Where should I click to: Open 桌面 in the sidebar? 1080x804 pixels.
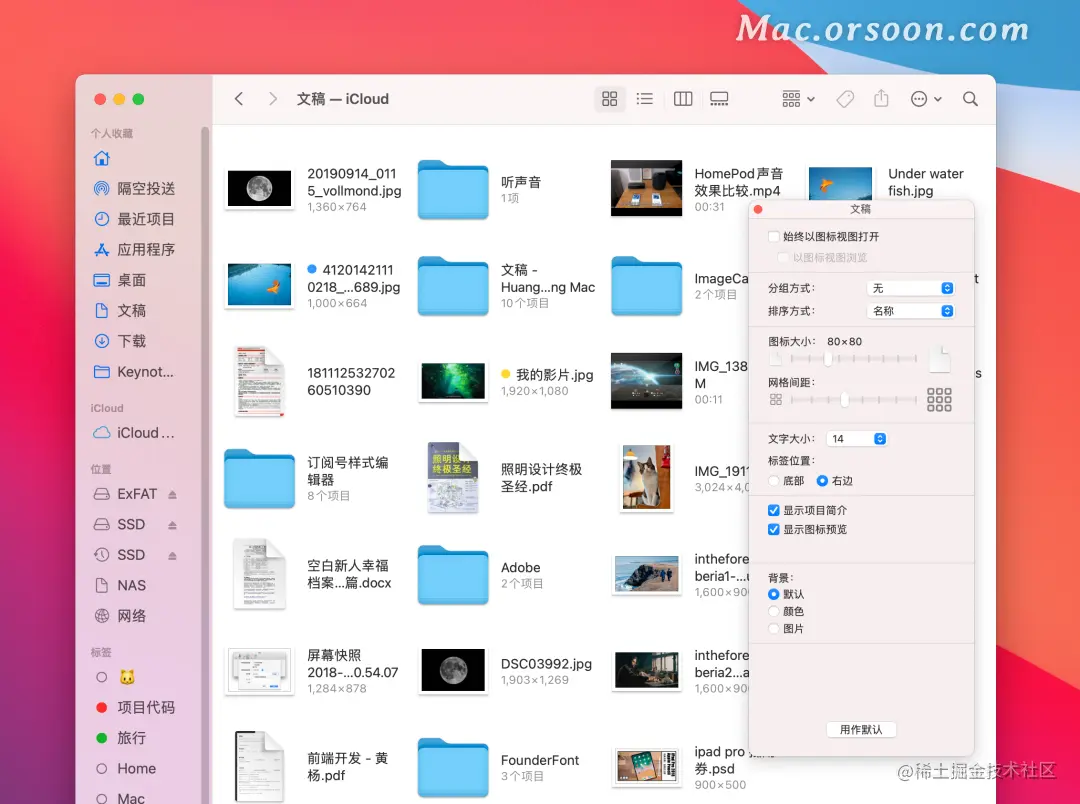(120, 280)
